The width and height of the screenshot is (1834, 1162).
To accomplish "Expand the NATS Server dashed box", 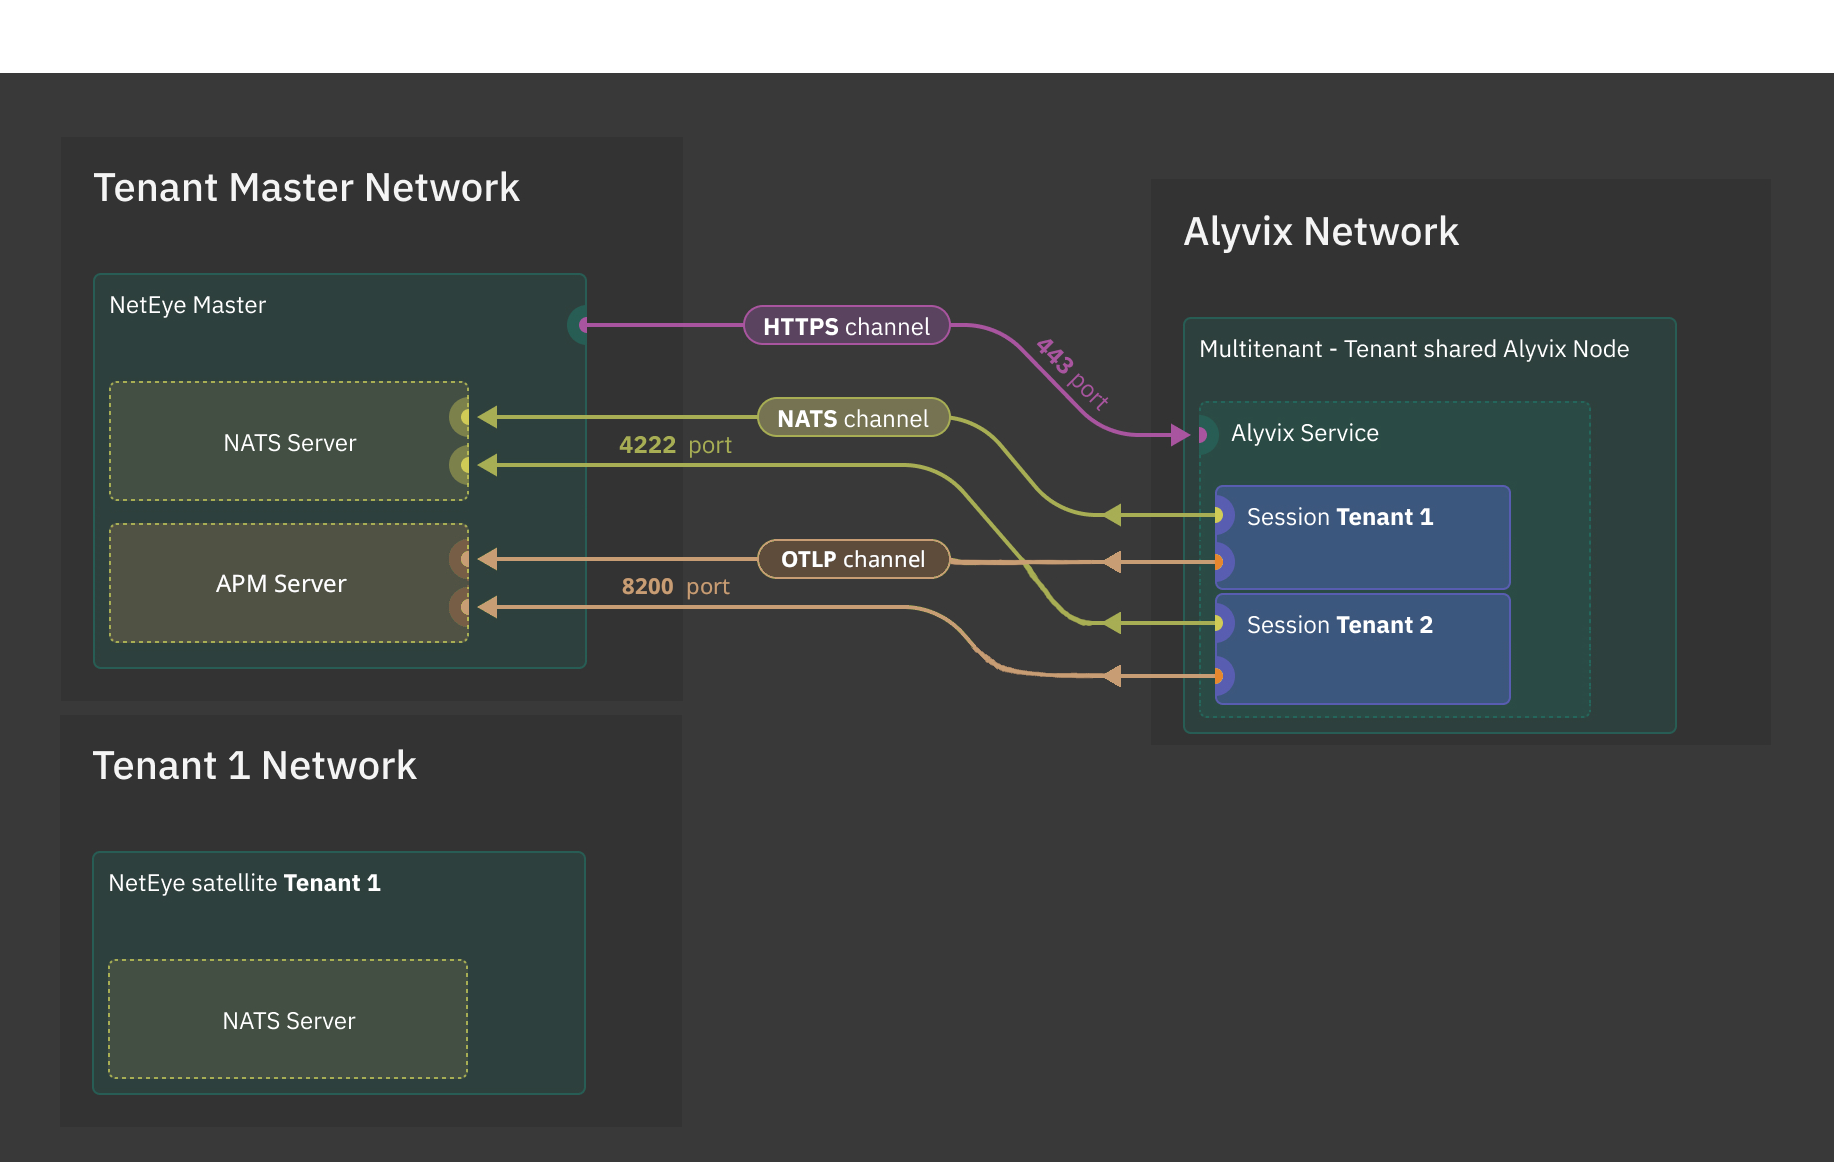I will (x=288, y=441).
